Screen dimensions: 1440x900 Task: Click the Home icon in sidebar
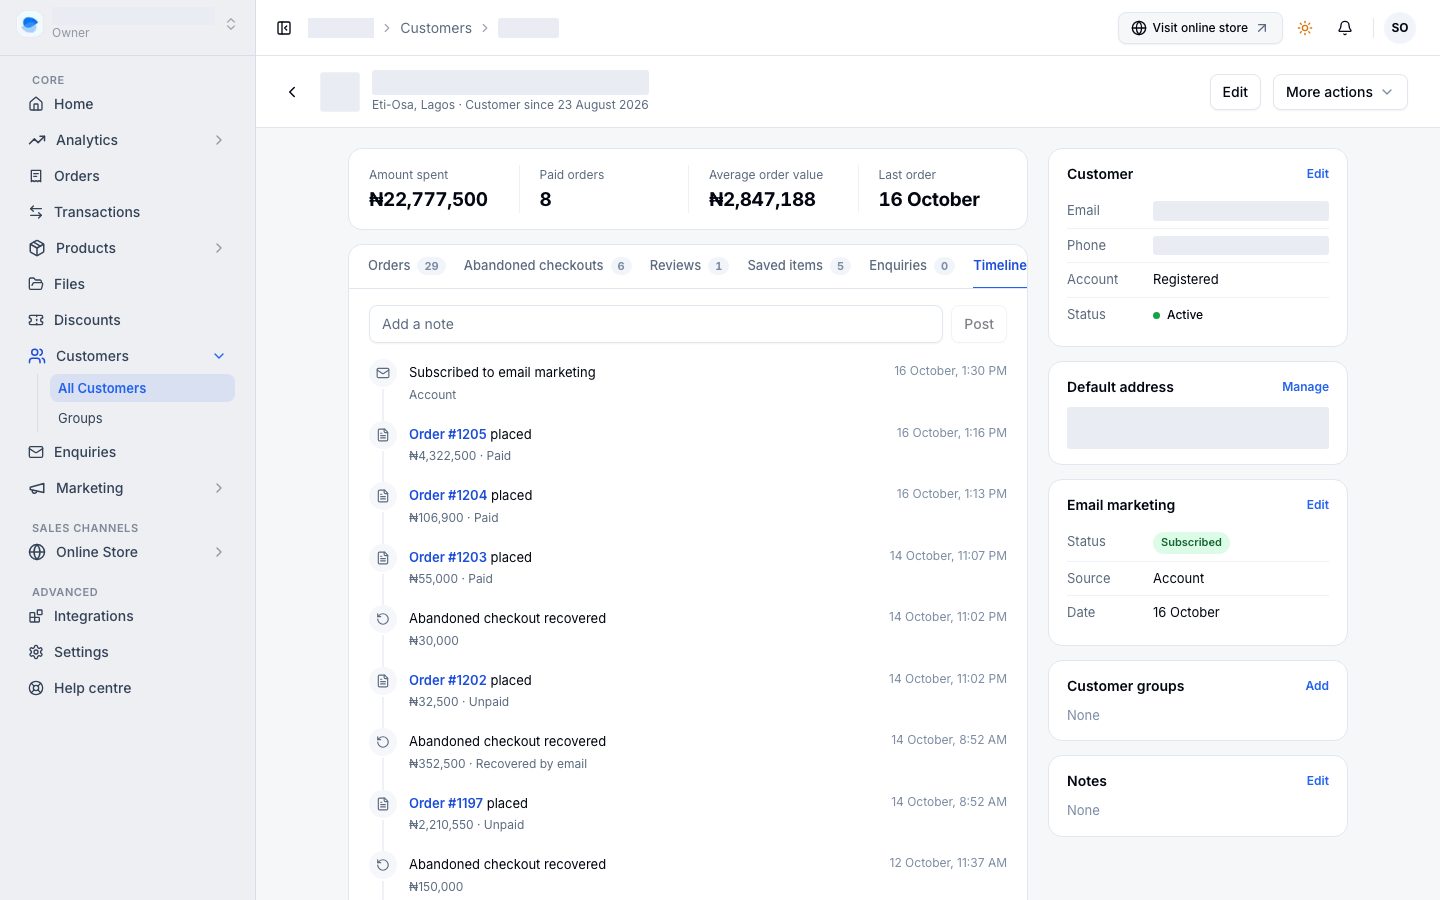coord(36,104)
